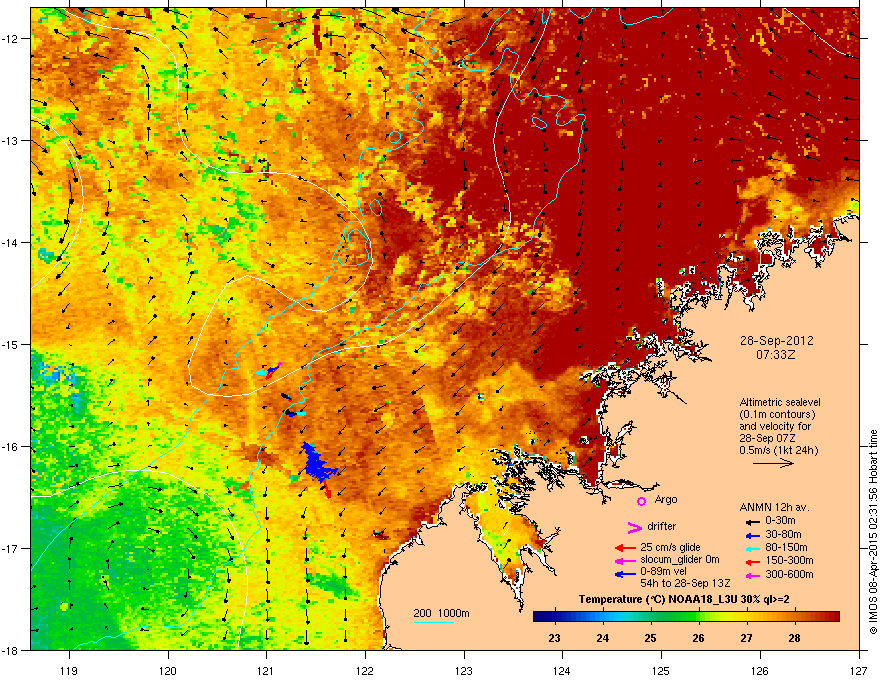This screenshot has width=880, height=680.
Task: Click the colorbar tick value 28
Action: point(794,638)
